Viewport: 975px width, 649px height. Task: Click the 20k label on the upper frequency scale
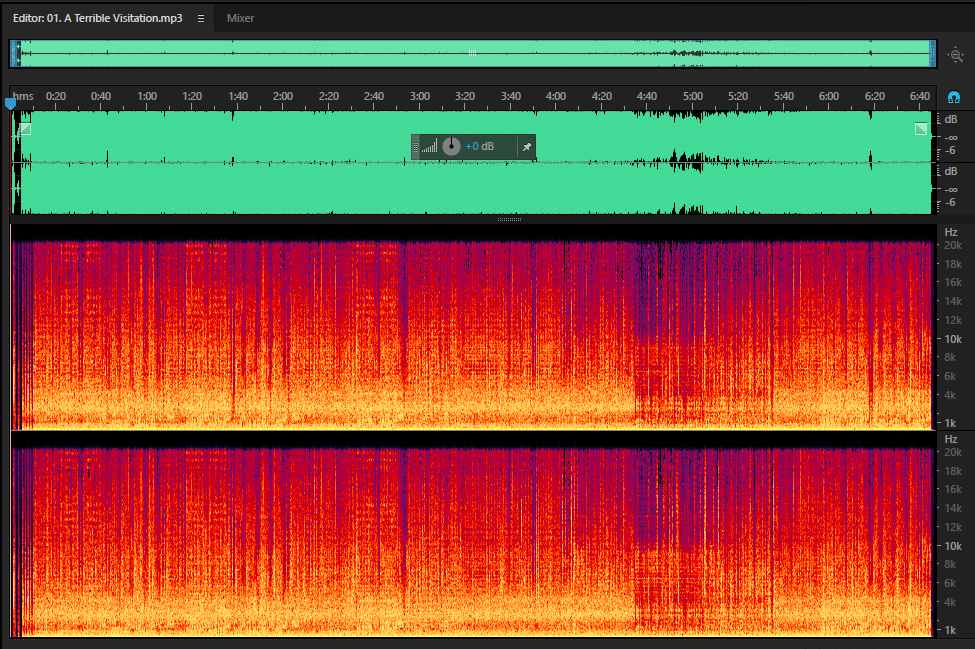(x=953, y=246)
